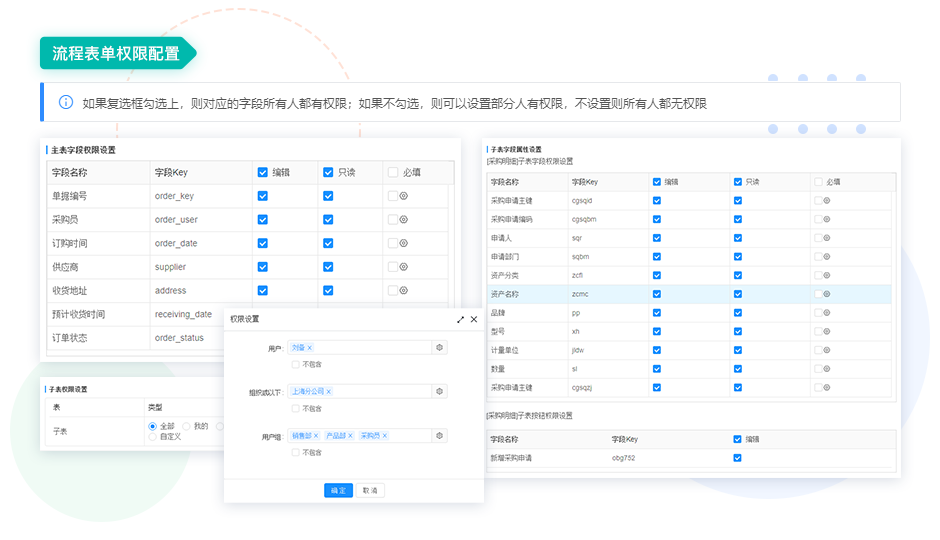Remove the 刘备 tag from 用户 field
The image size is (940, 540).
(x=310, y=348)
